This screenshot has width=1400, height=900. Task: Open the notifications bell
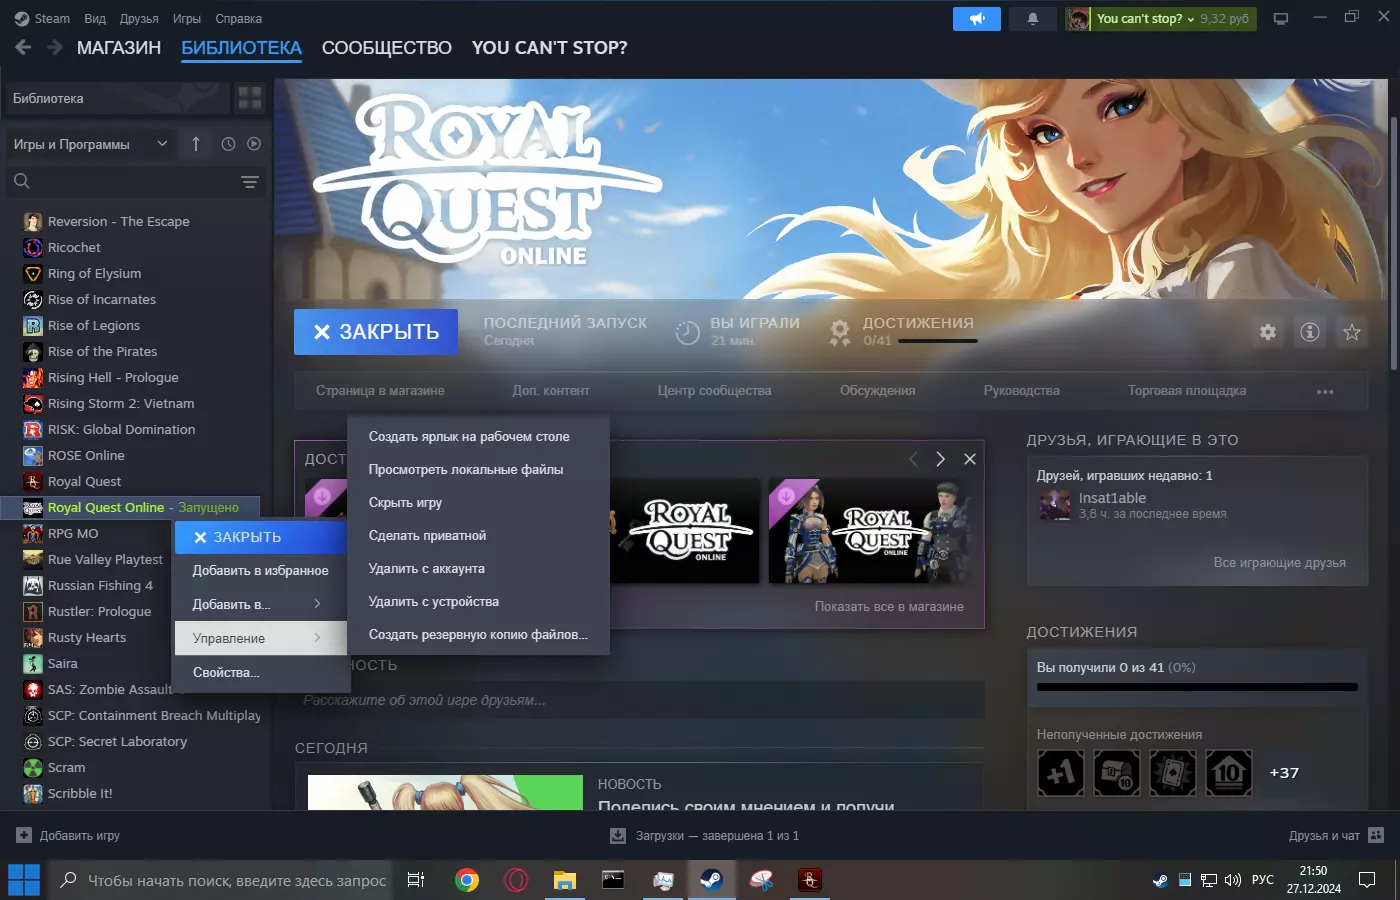coord(1033,19)
